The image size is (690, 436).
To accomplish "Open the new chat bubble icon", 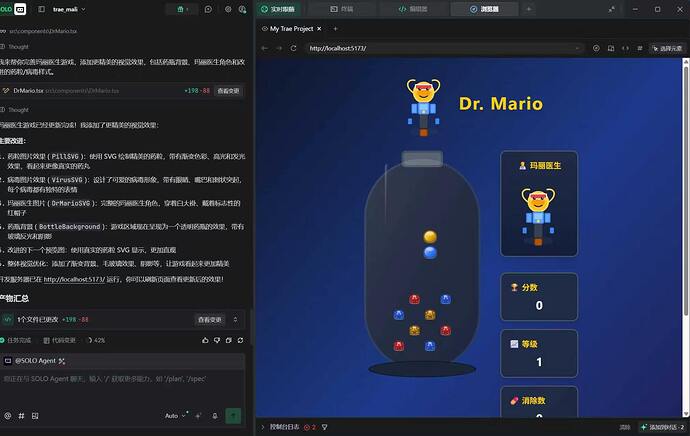I will (209, 9).
